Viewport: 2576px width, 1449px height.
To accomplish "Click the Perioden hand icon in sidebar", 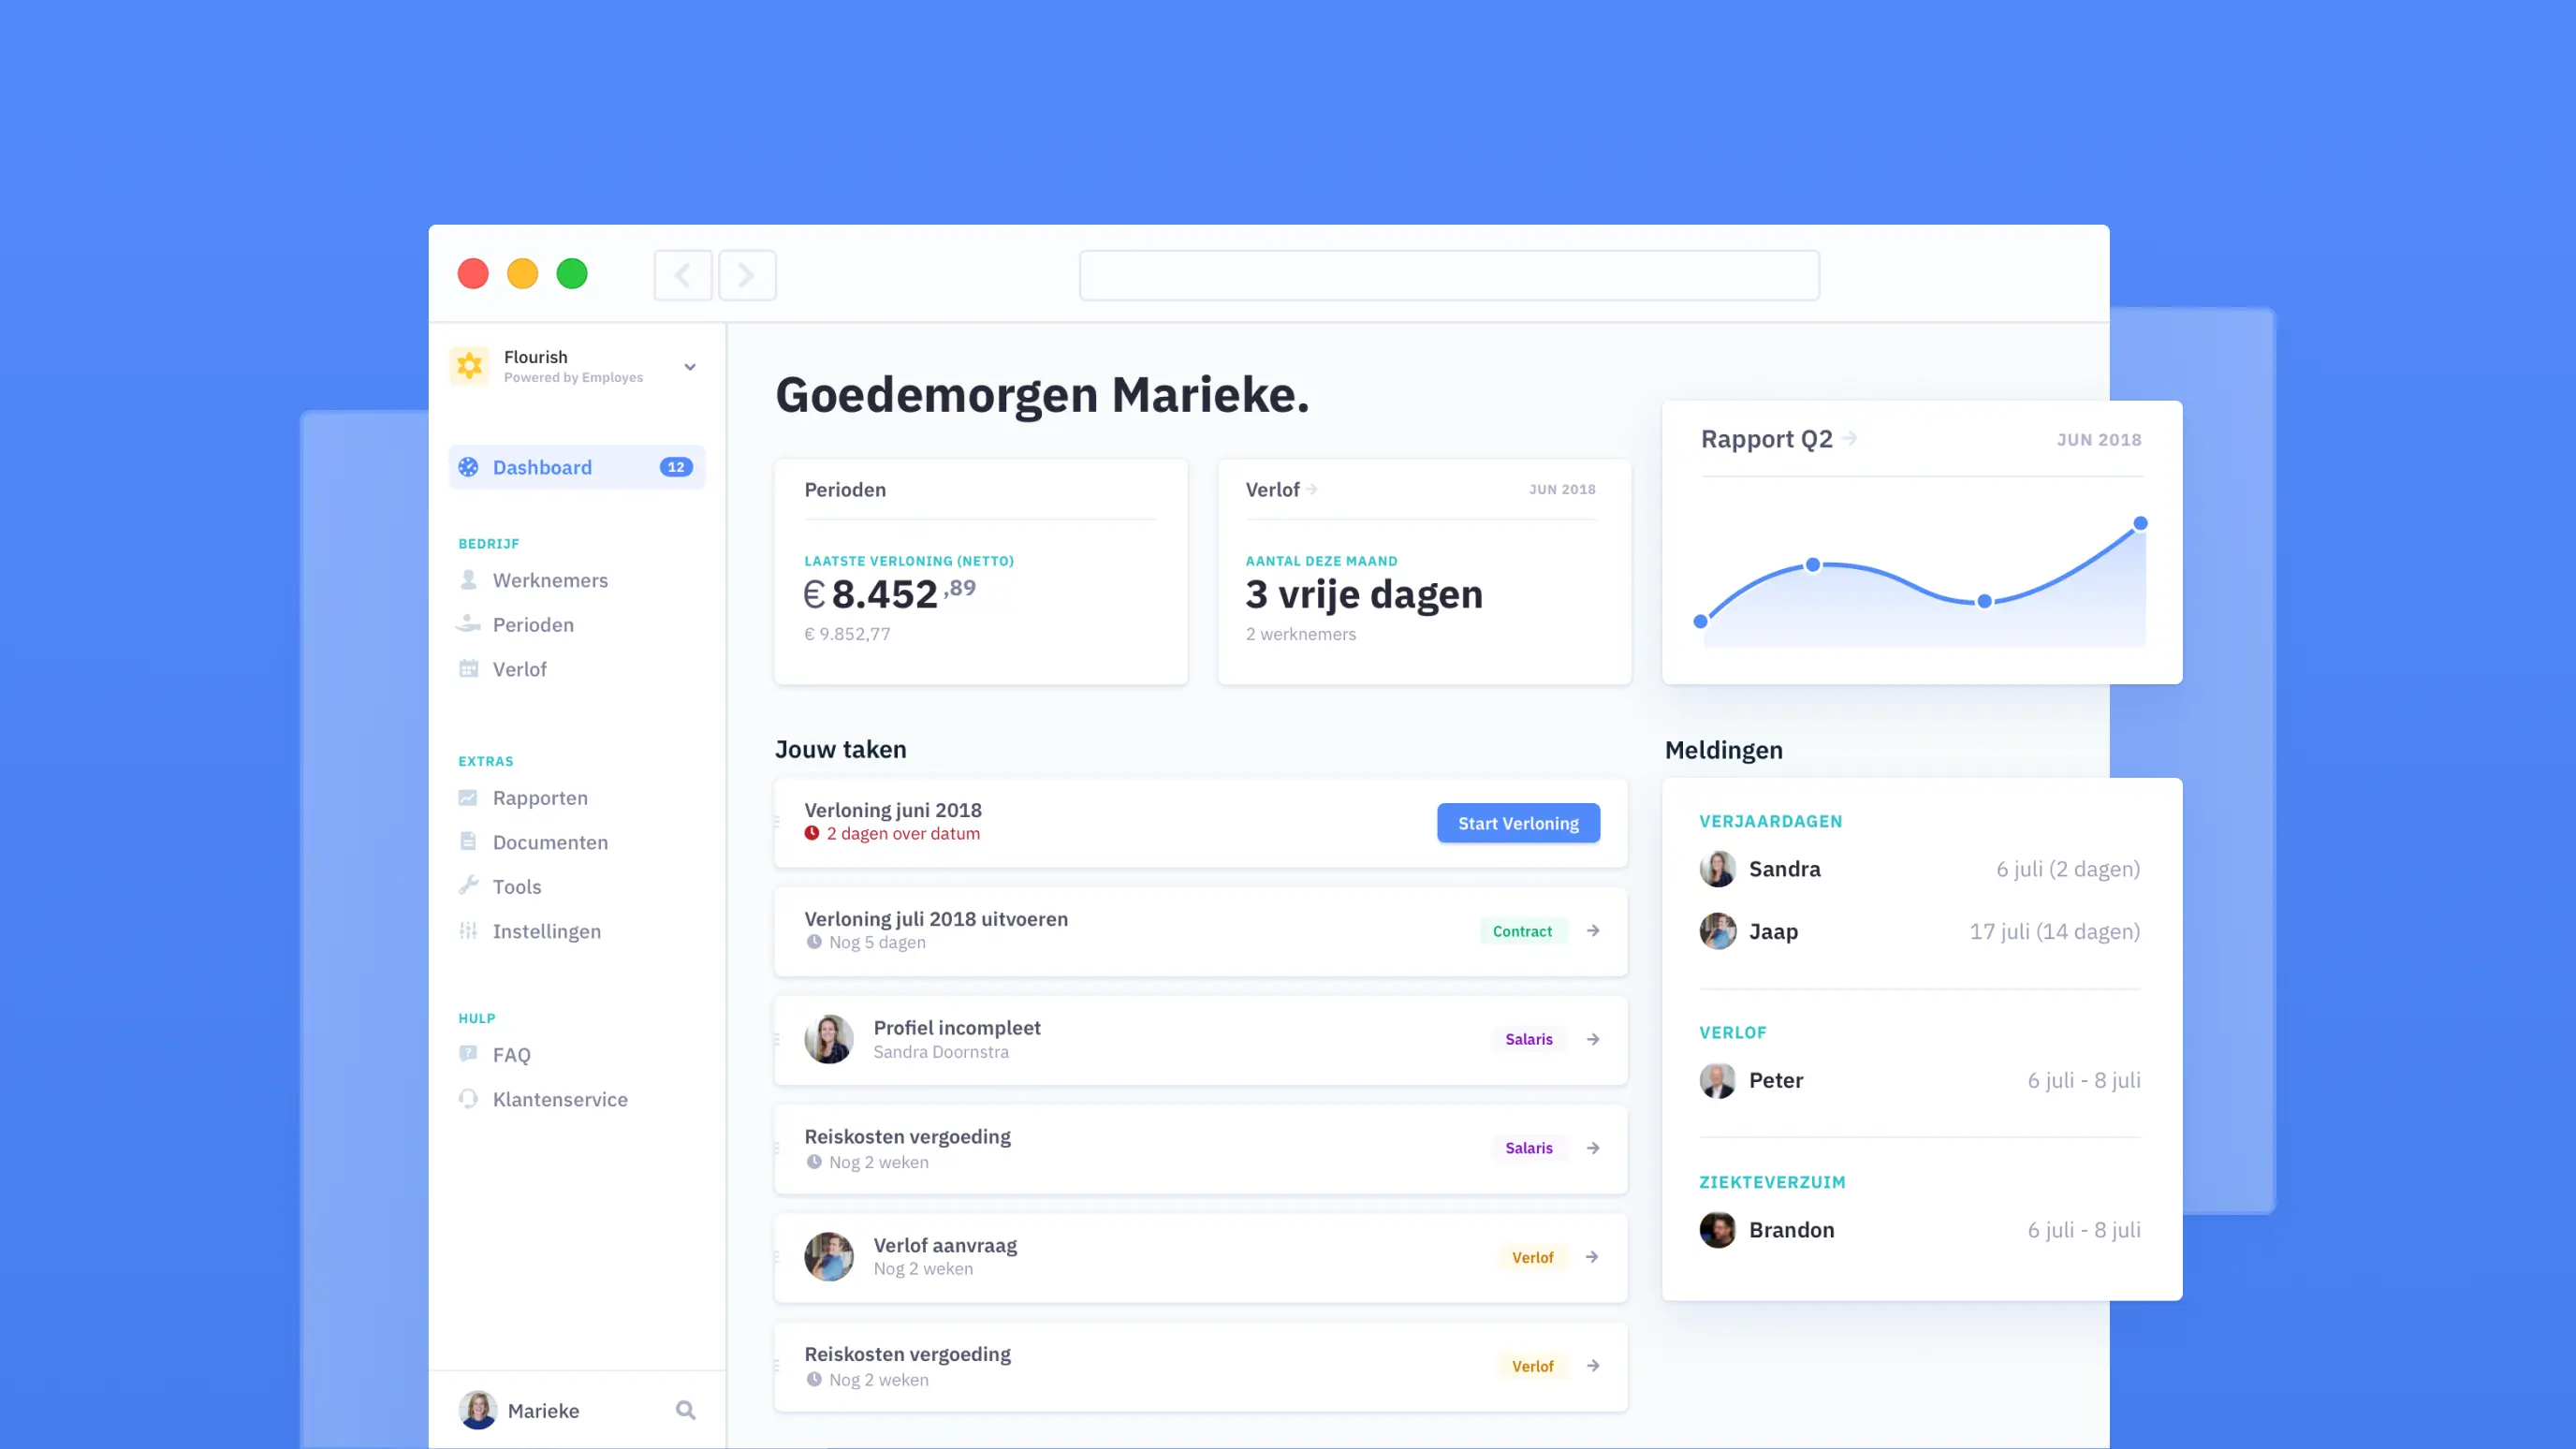I will [x=468, y=624].
